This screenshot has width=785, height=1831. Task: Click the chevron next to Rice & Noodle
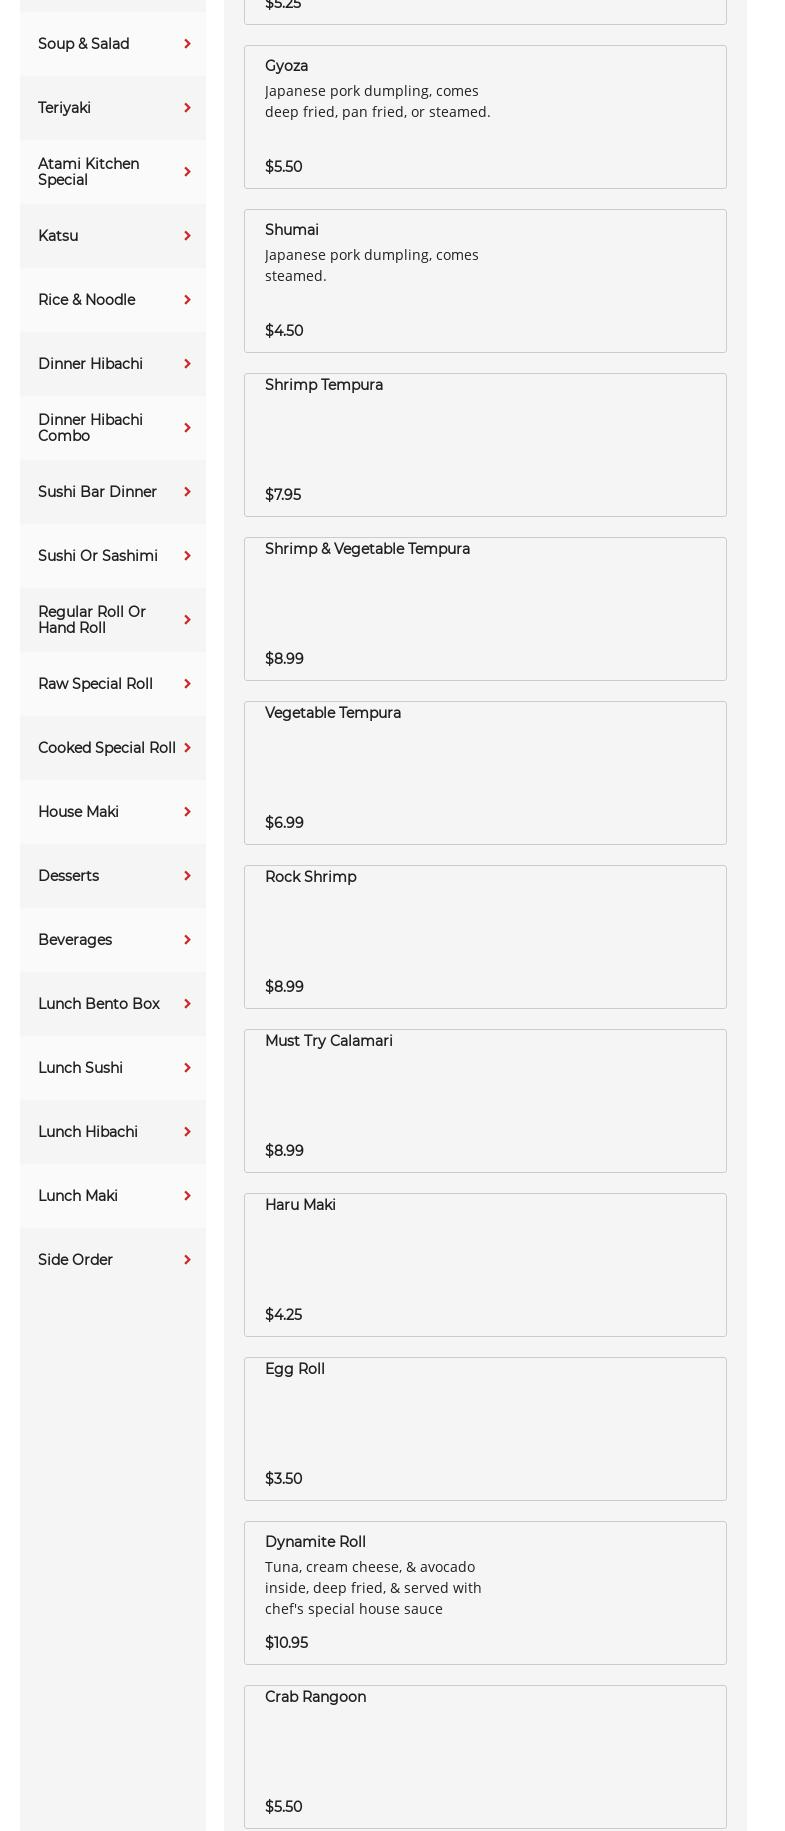click(x=187, y=300)
